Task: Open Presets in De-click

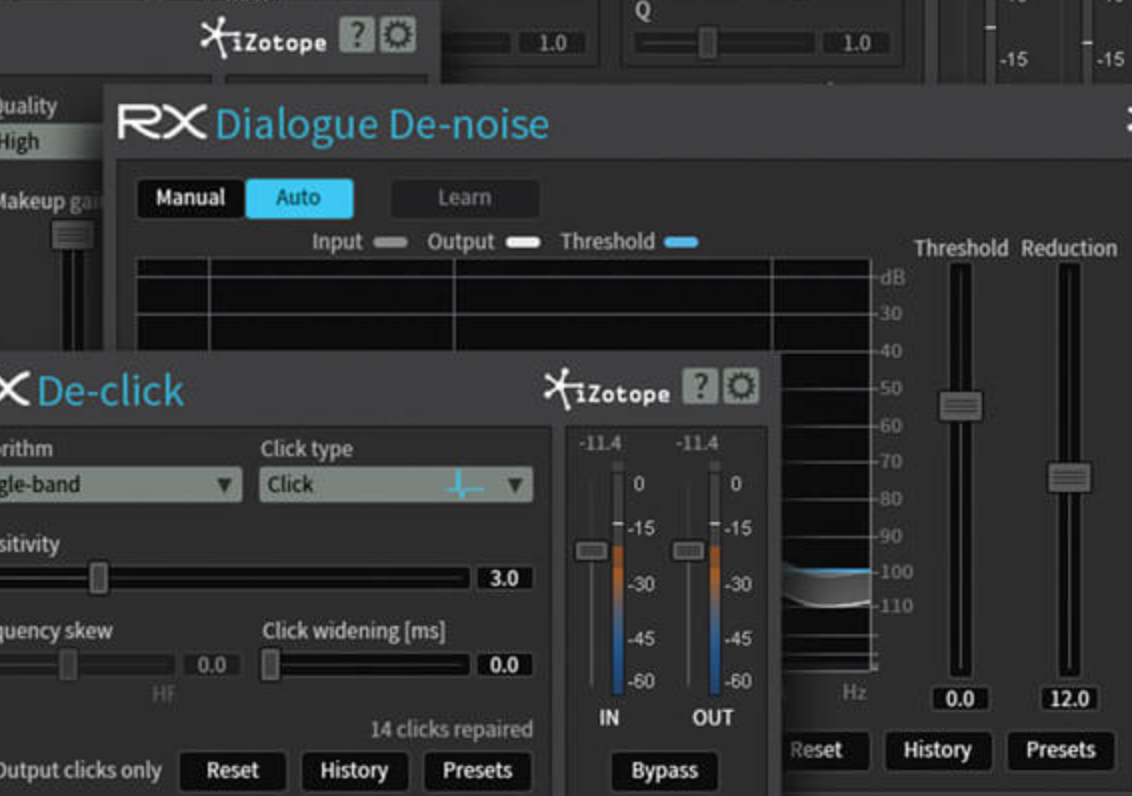Action: pos(477,771)
